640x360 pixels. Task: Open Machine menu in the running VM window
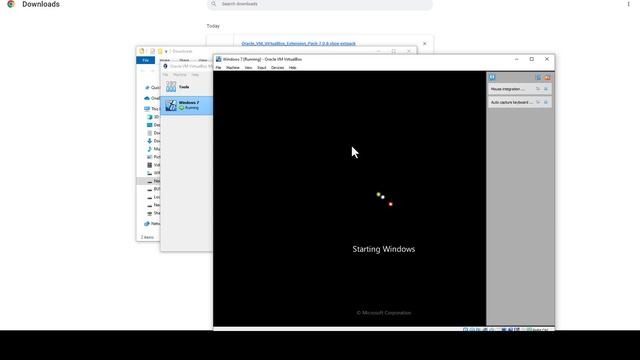coord(233,68)
